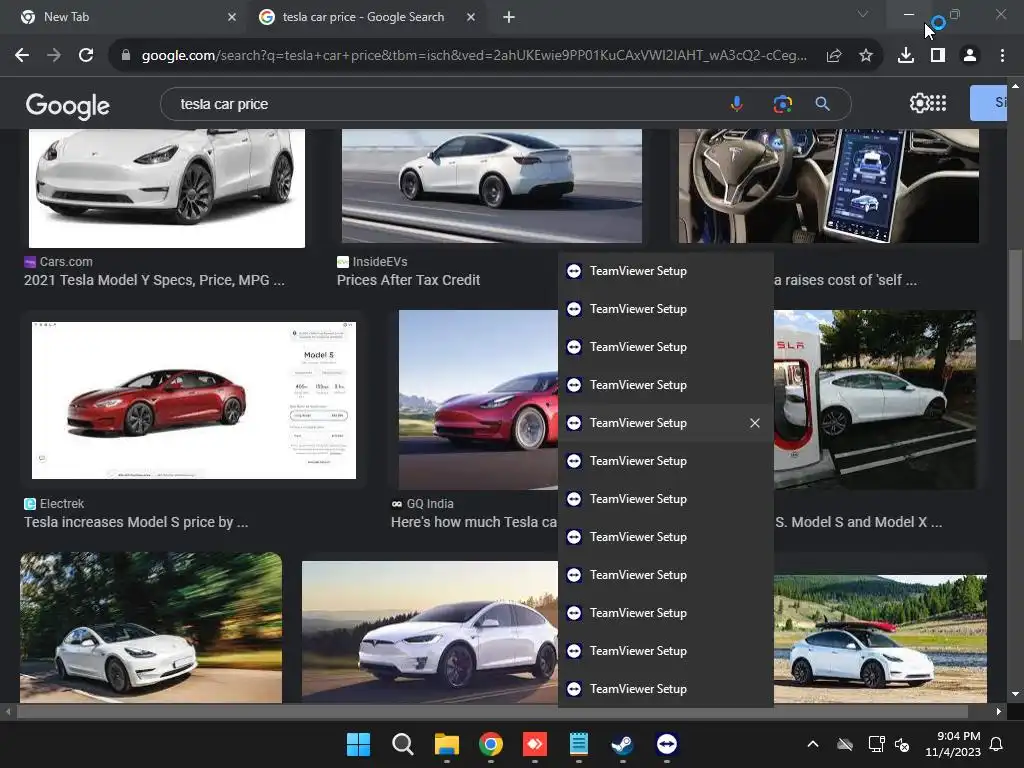This screenshot has height=768, width=1024.
Task: Select last TeamViewer Setup entry in list
Action: pyautogui.click(x=665, y=689)
